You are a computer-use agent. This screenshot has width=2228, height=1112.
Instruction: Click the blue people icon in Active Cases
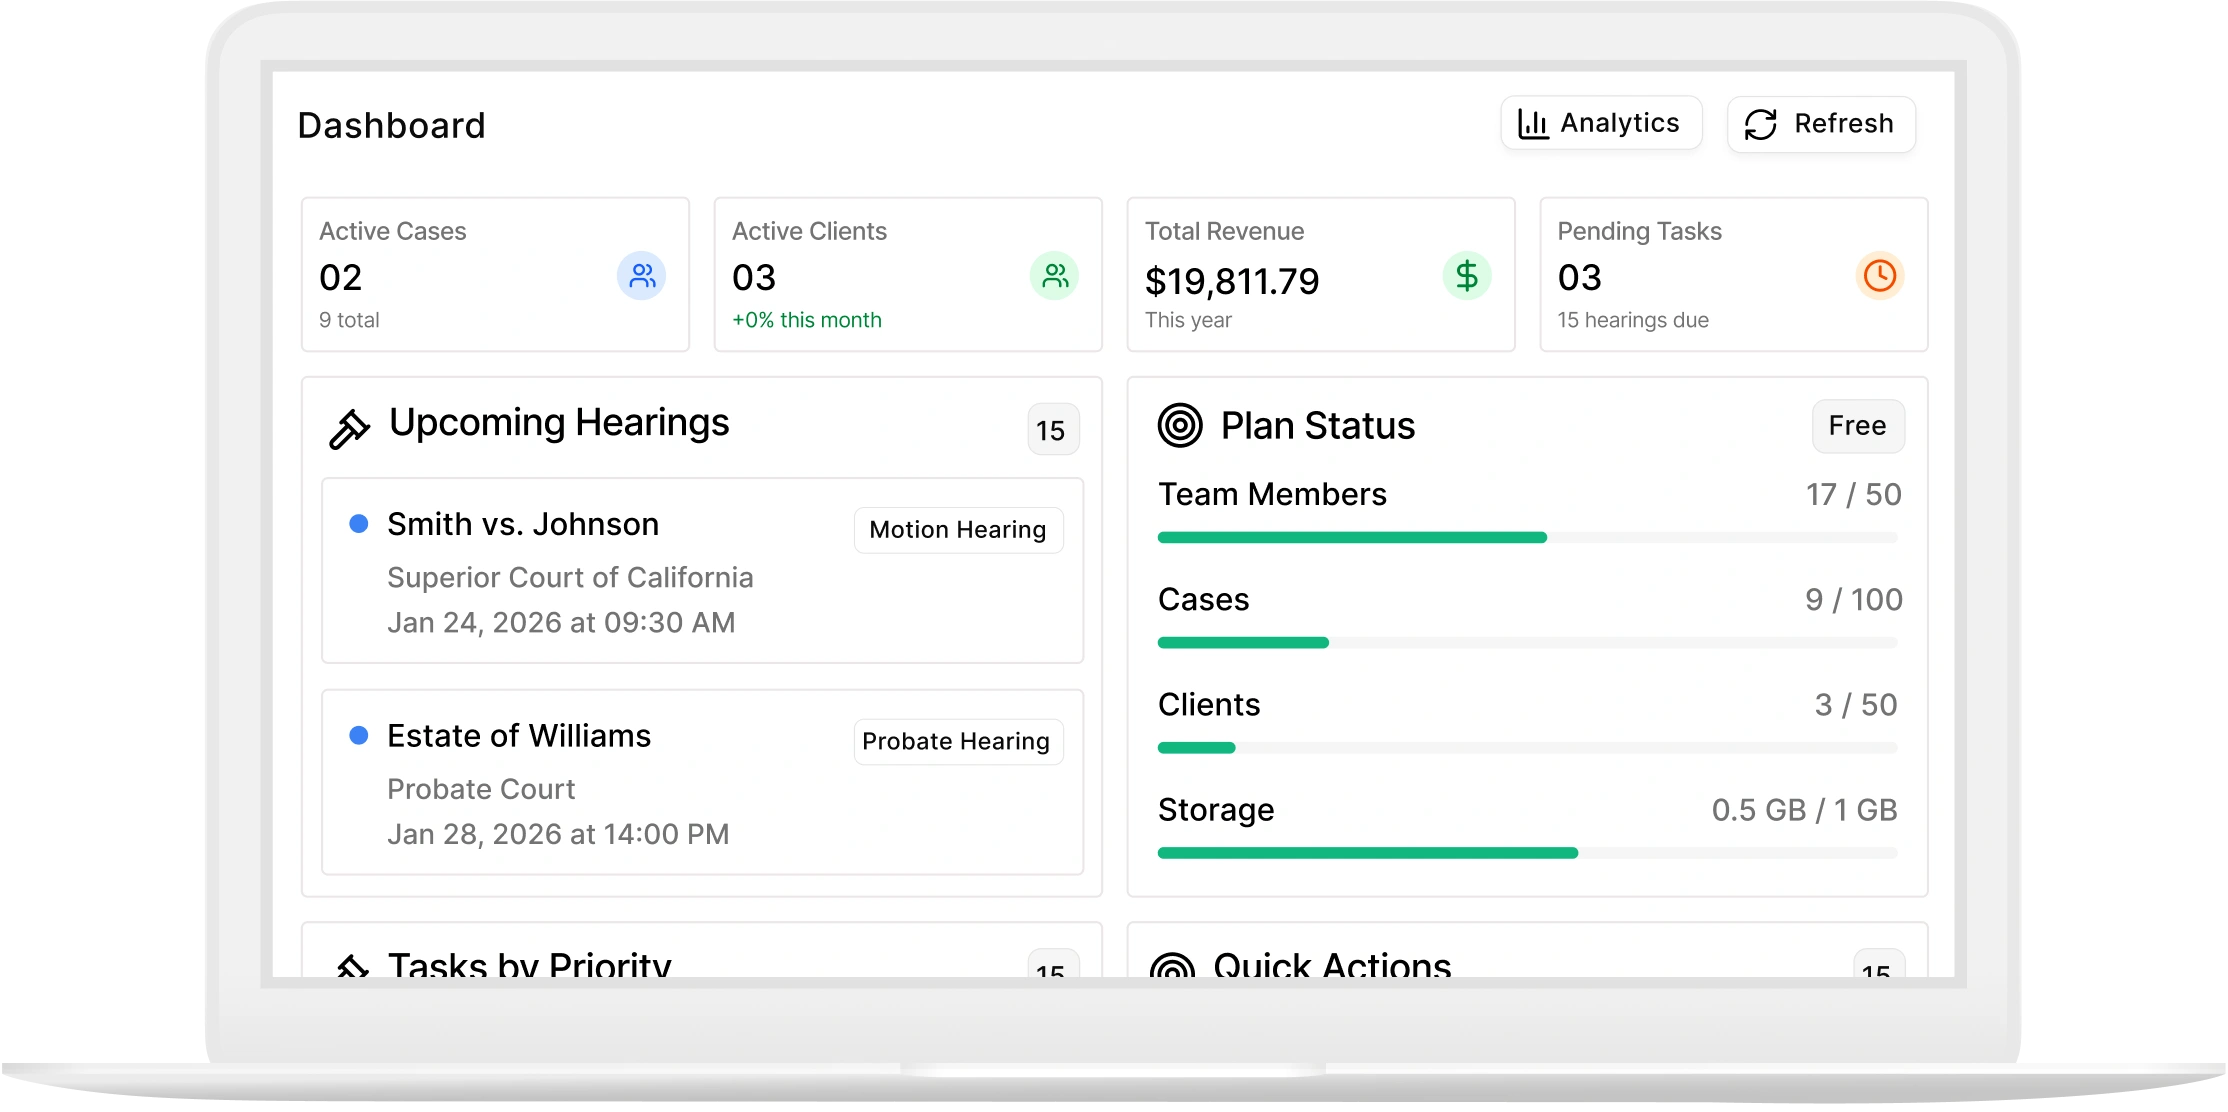642,276
